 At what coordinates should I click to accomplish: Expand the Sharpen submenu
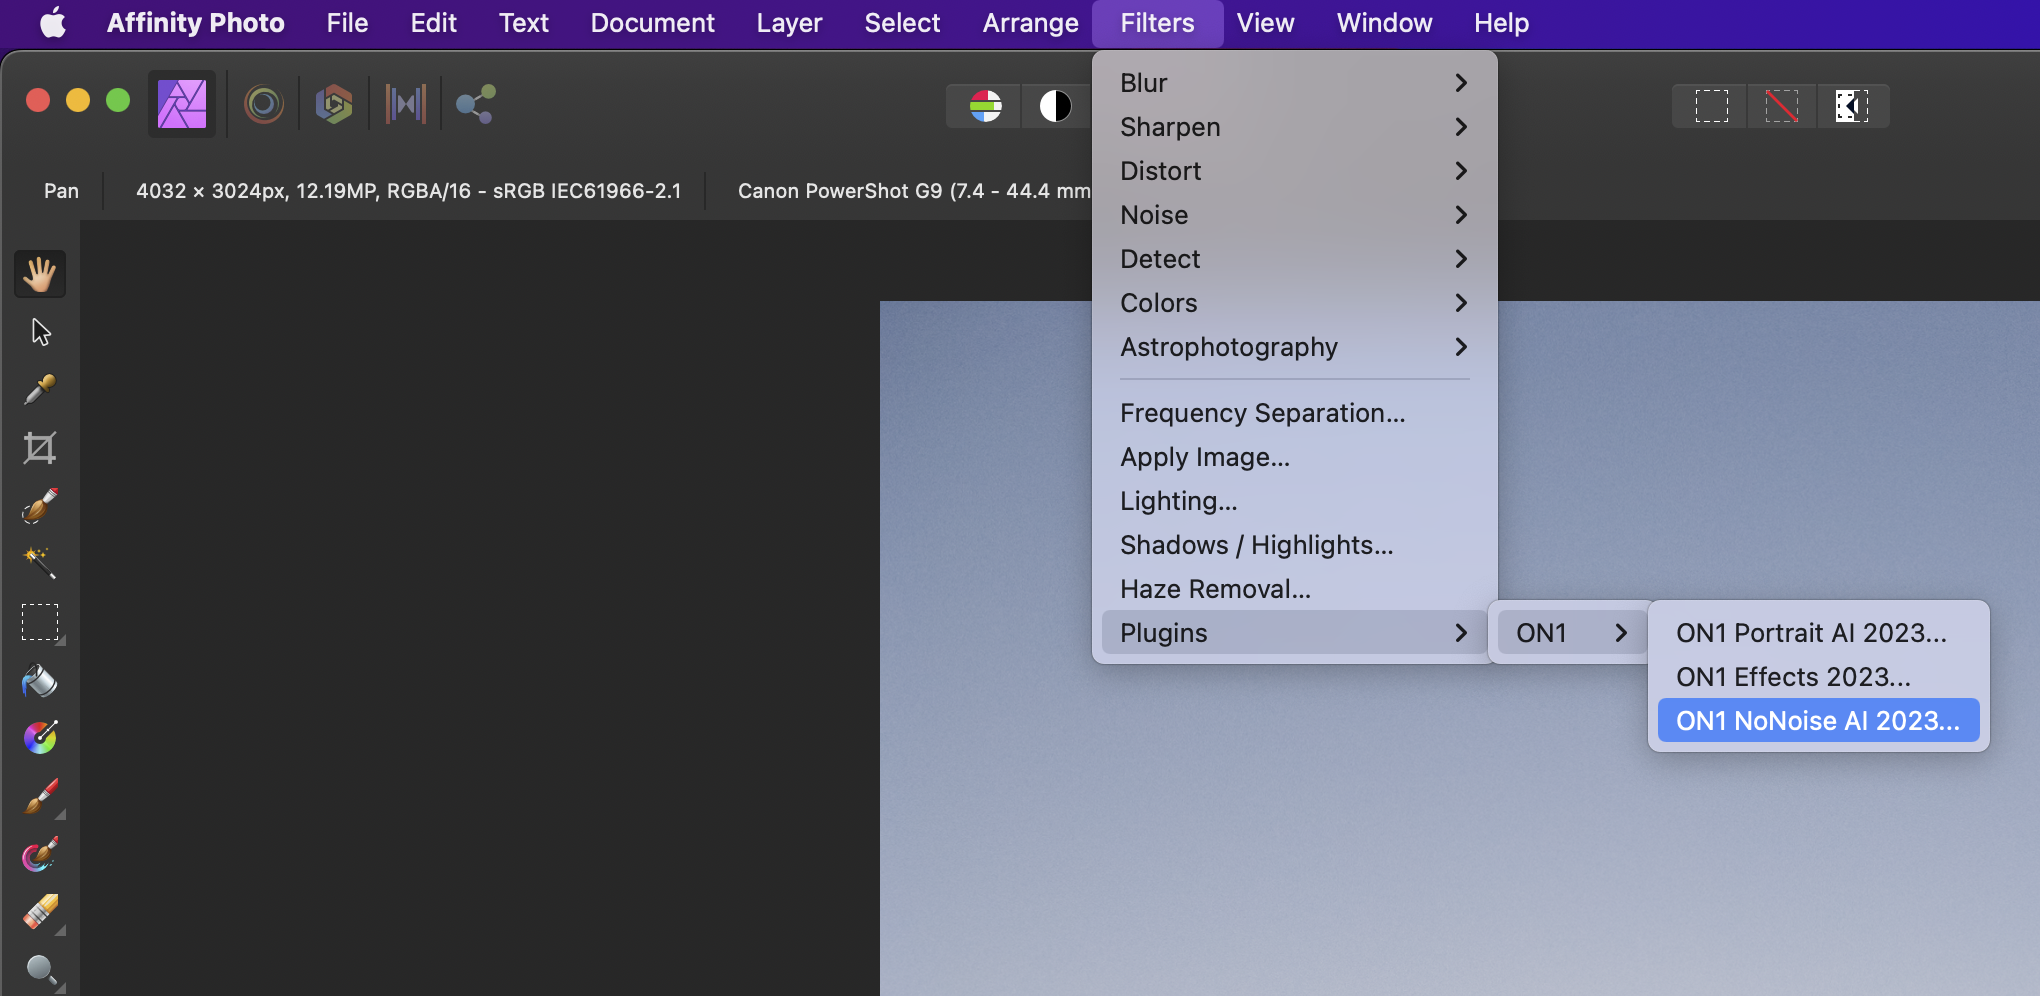[1295, 127]
